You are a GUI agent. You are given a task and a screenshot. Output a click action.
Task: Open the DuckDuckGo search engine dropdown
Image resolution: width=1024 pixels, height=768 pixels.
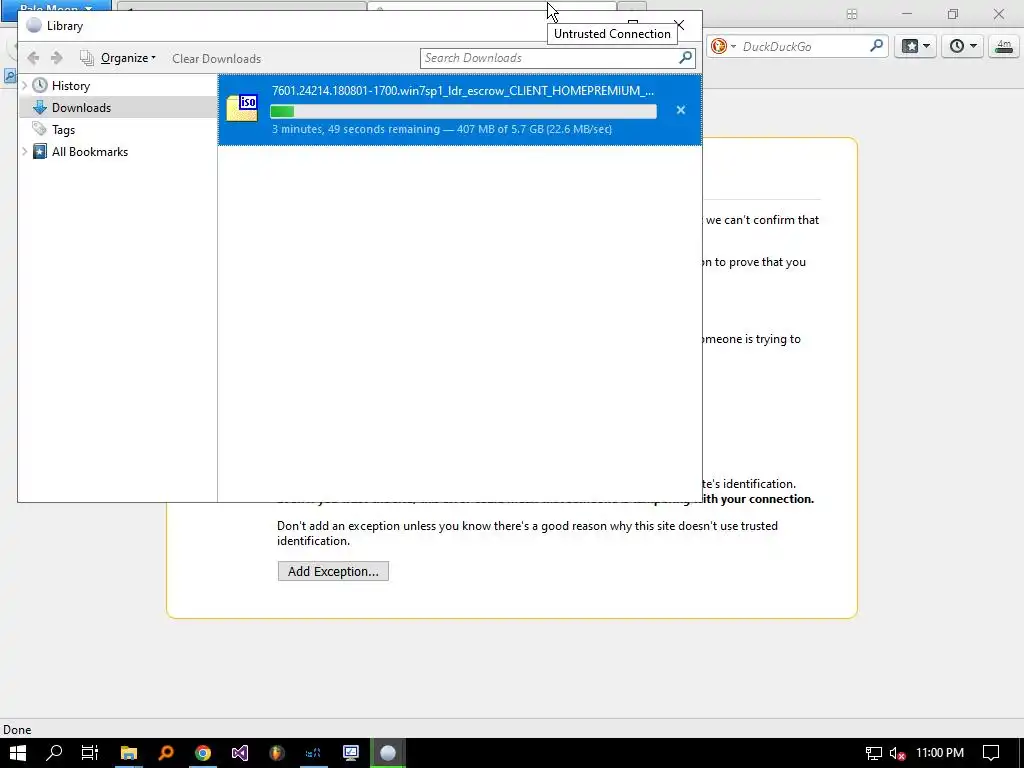(x=723, y=46)
